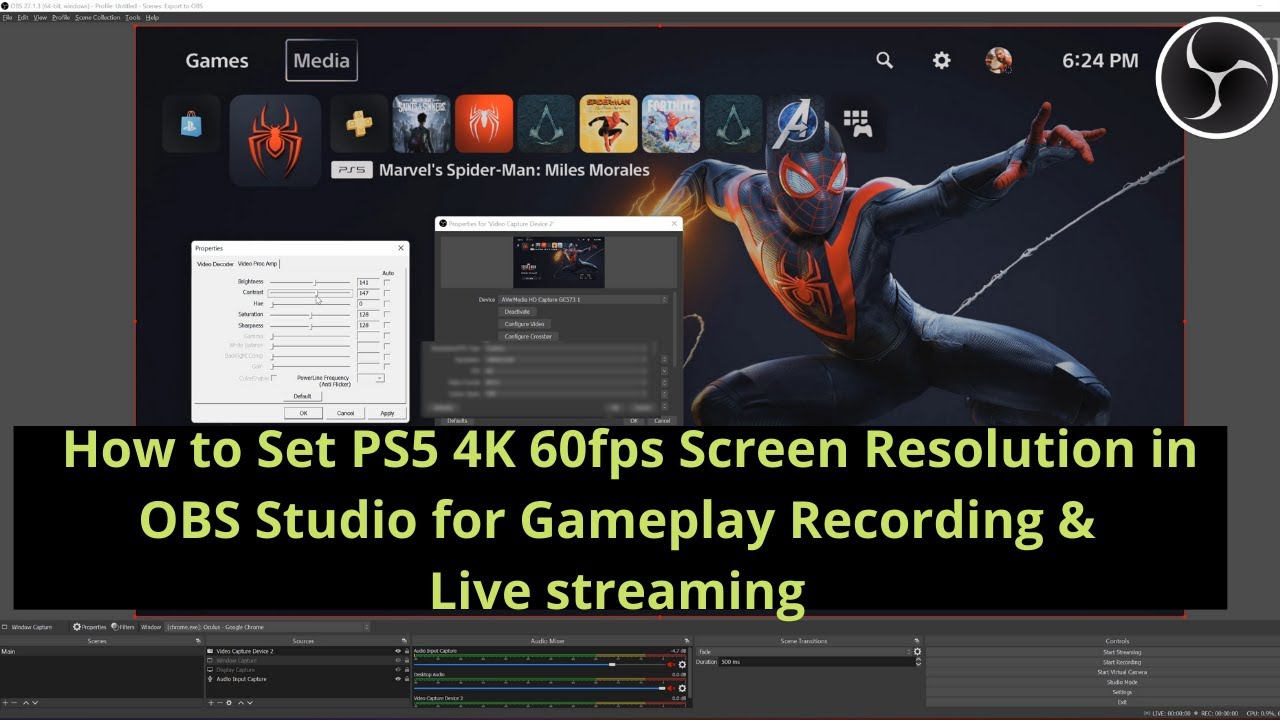Open PlayStation Store icon in PS5 home
This screenshot has height=720, width=1280.
(x=191, y=124)
